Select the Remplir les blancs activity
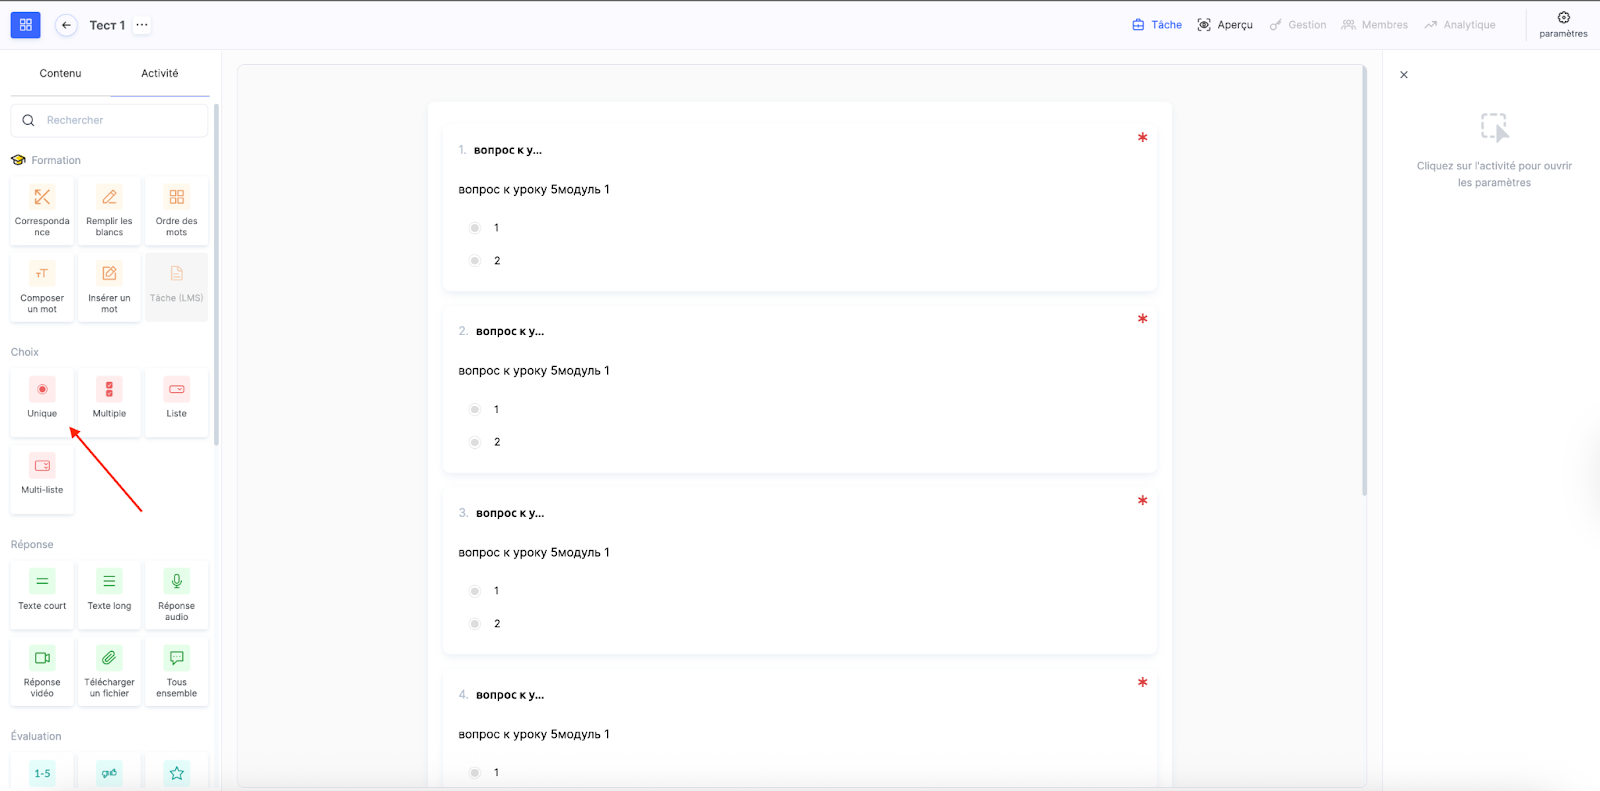This screenshot has height=791, width=1600. pyautogui.click(x=109, y=210)
